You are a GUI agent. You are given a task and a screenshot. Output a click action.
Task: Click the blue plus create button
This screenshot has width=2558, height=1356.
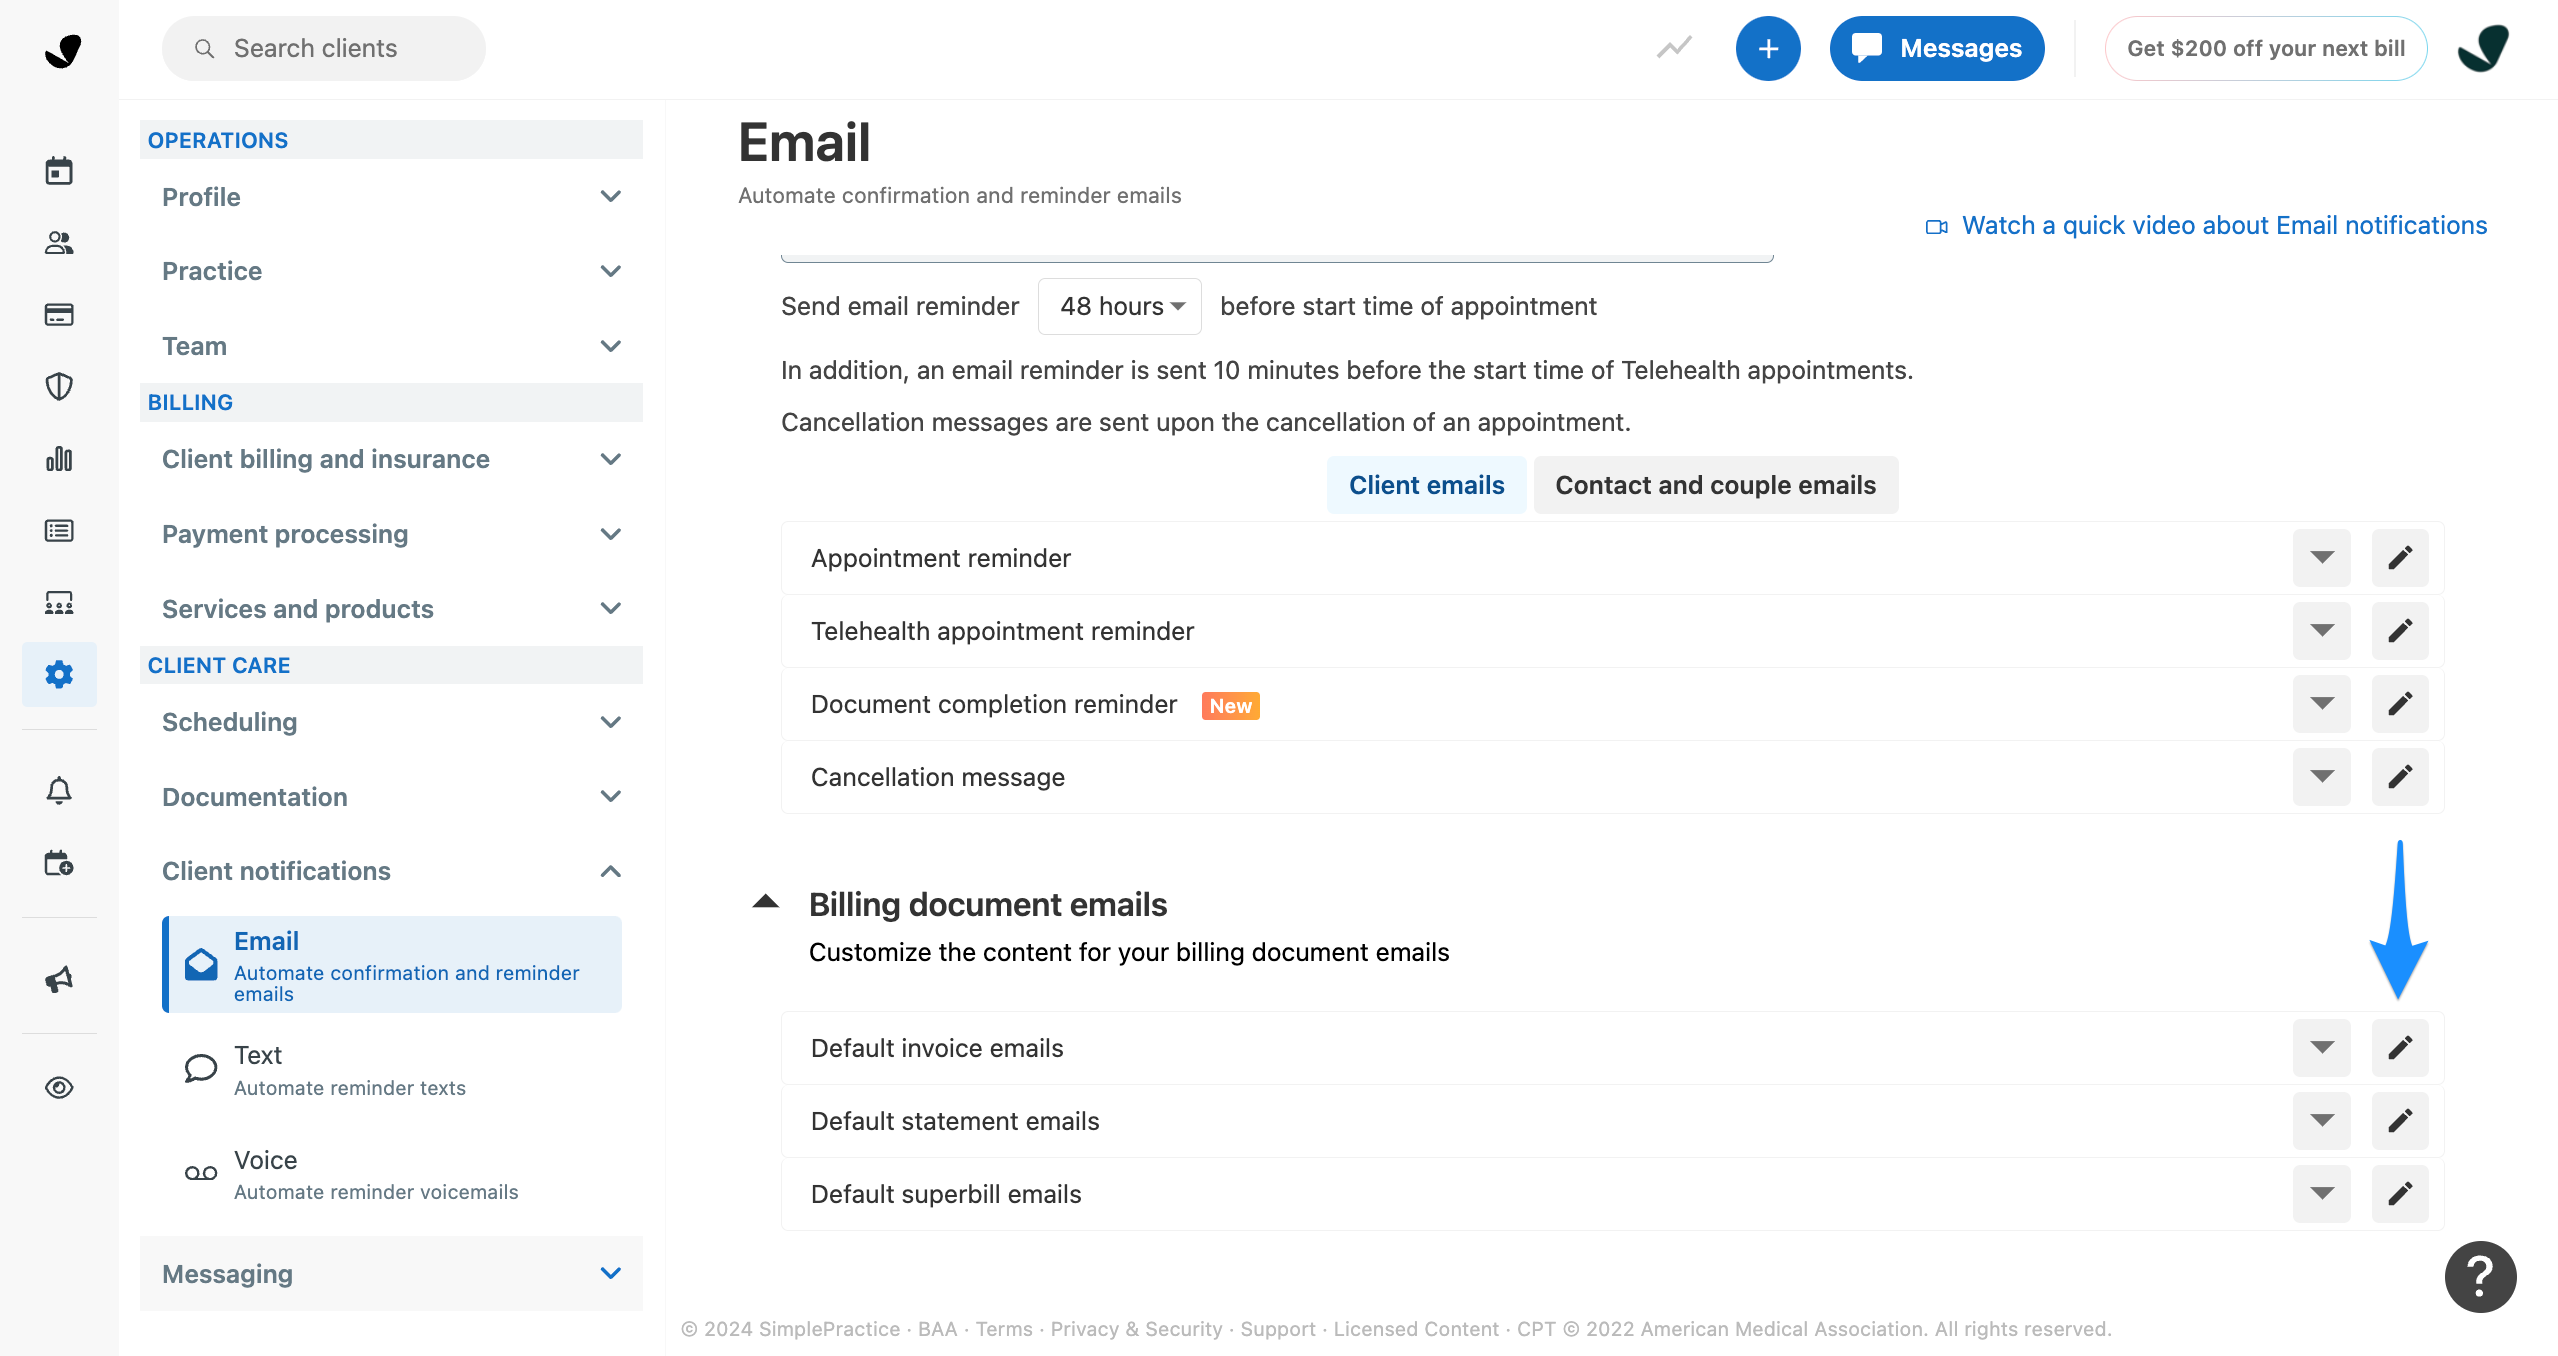pos(1768,48)
